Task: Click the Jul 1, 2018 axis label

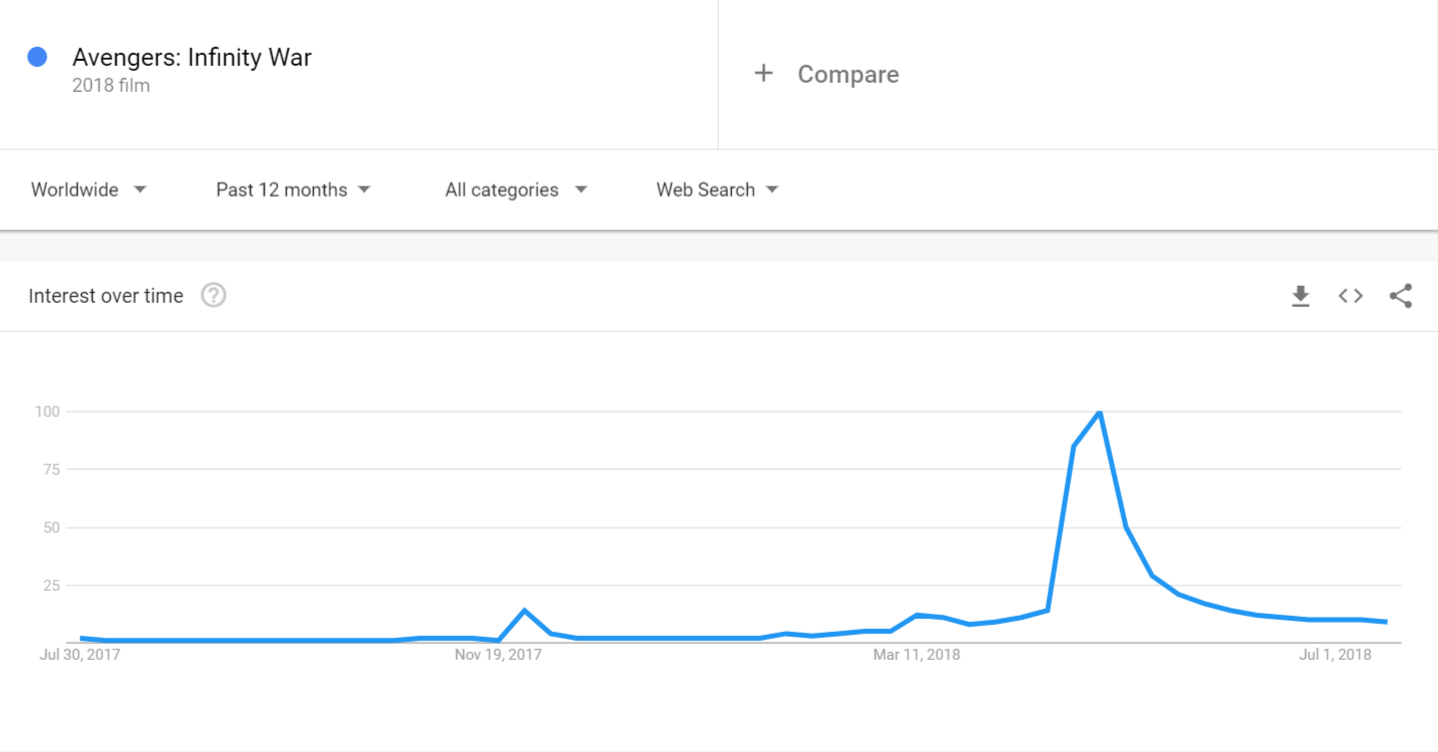Action: (x=1335, y=655)
